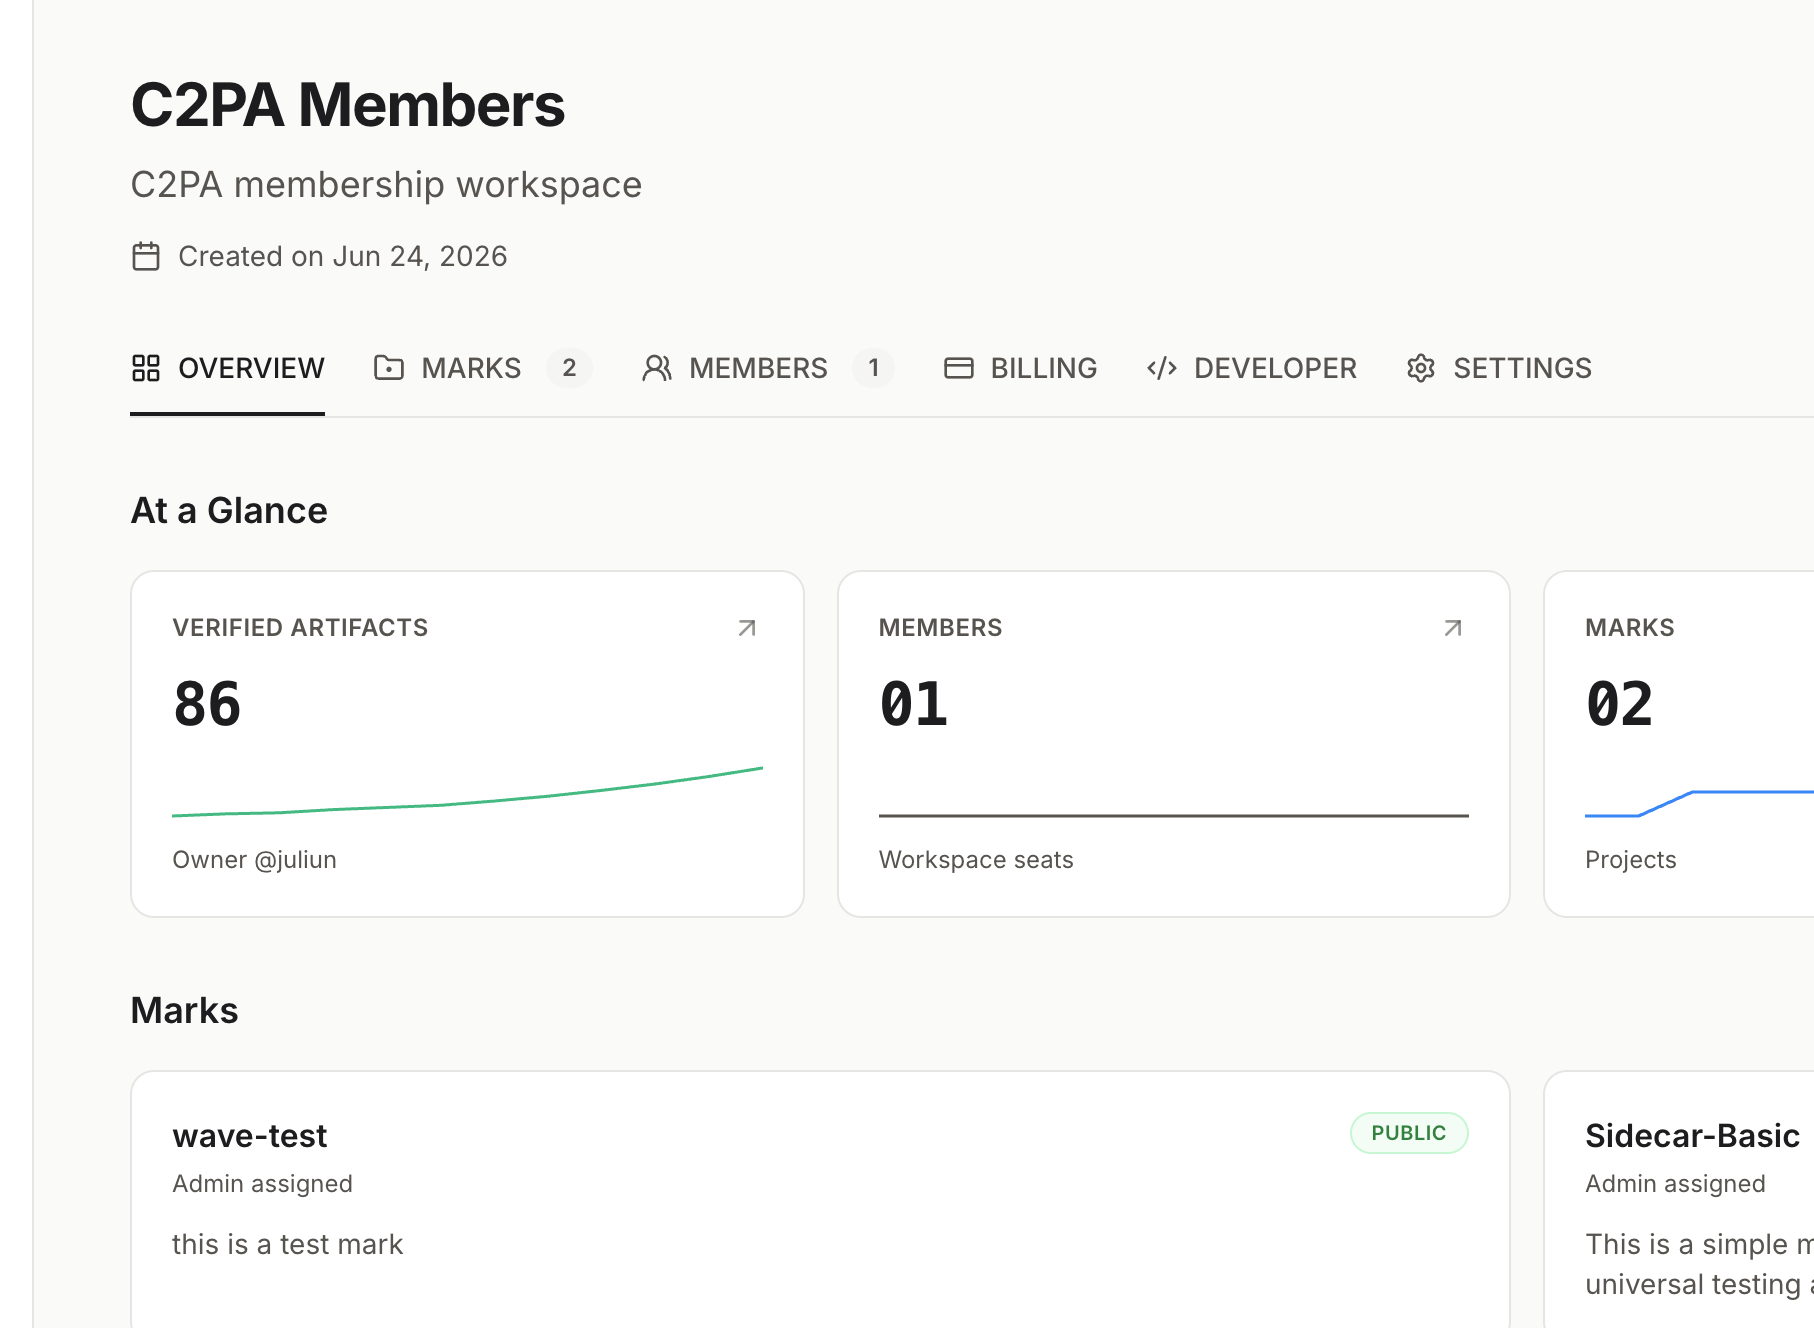
Task: Click the Developer code brackets icon
Action: (1162, 368)
